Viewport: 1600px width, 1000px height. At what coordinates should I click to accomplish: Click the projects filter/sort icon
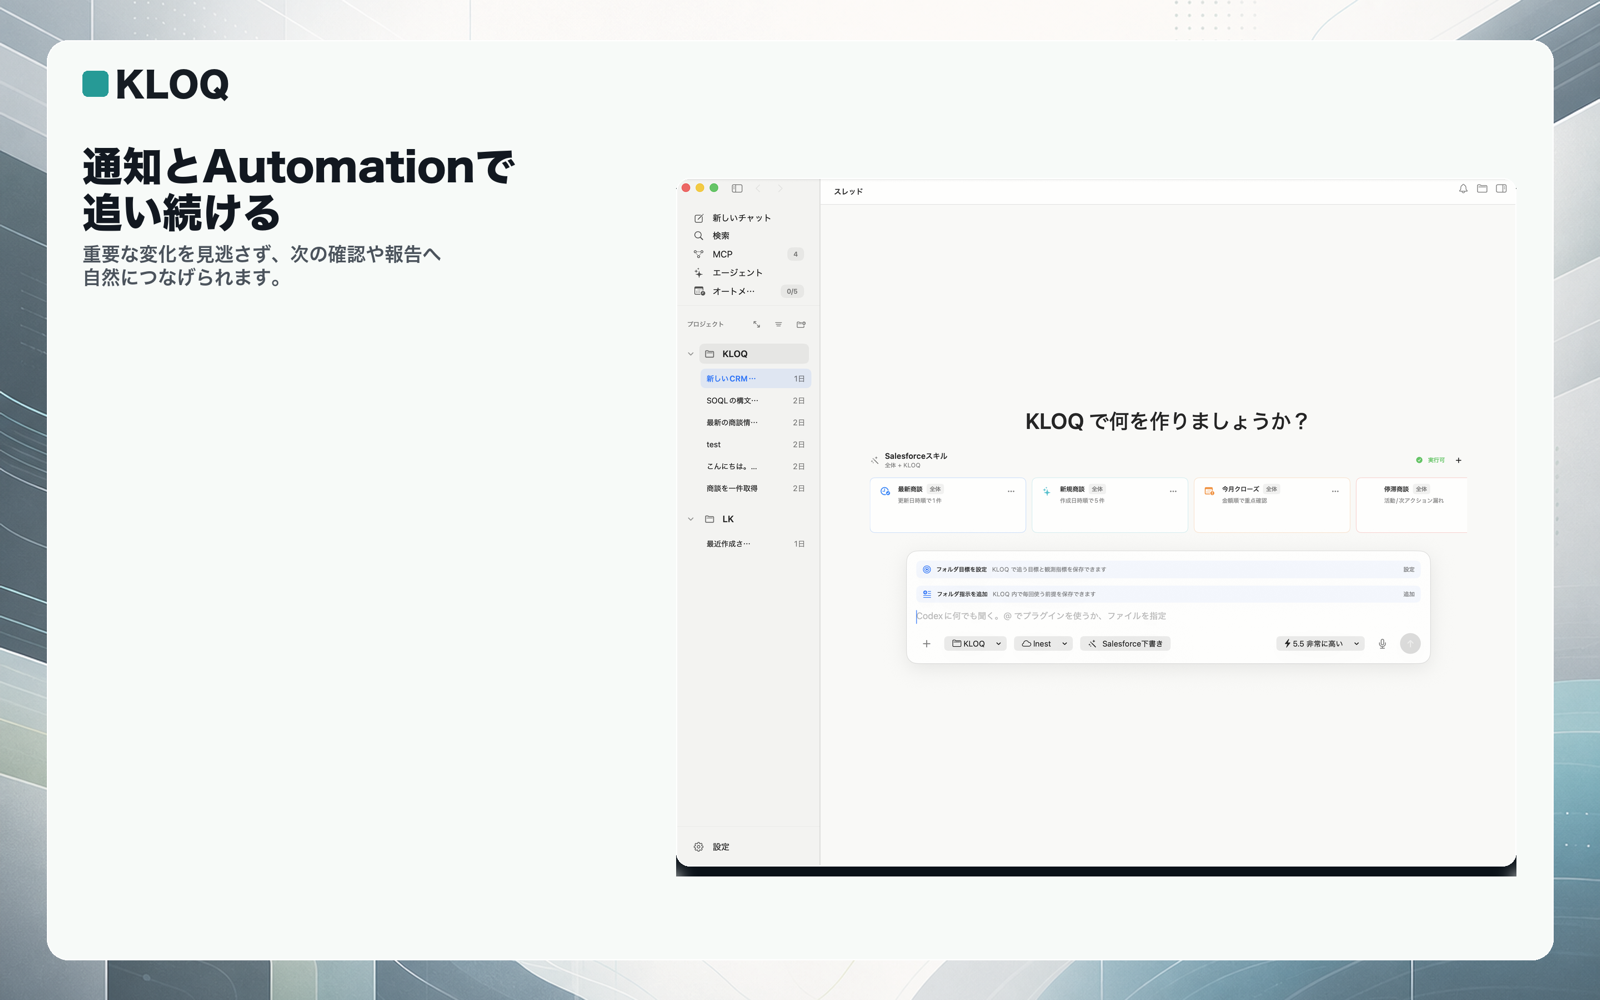[779, 324]
